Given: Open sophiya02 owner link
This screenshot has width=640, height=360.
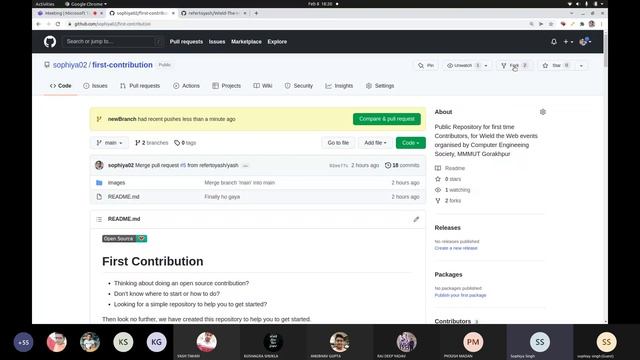Looking at the screenshot, I should click(x=70, y=65).
